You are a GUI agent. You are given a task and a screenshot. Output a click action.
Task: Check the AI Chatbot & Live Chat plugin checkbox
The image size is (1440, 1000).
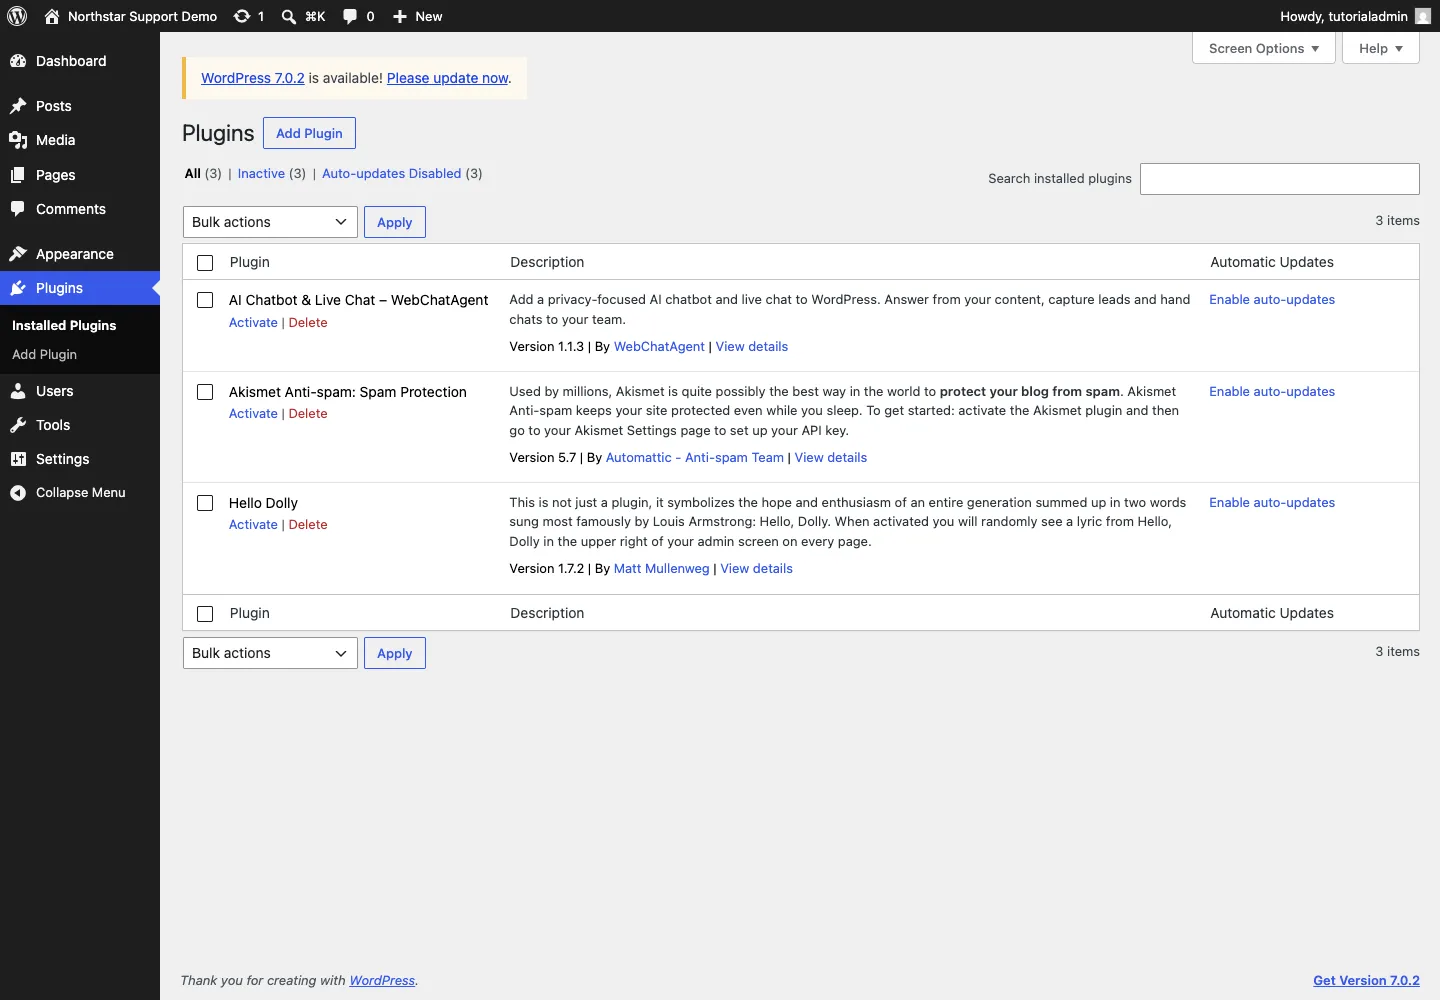coord(205,300)
